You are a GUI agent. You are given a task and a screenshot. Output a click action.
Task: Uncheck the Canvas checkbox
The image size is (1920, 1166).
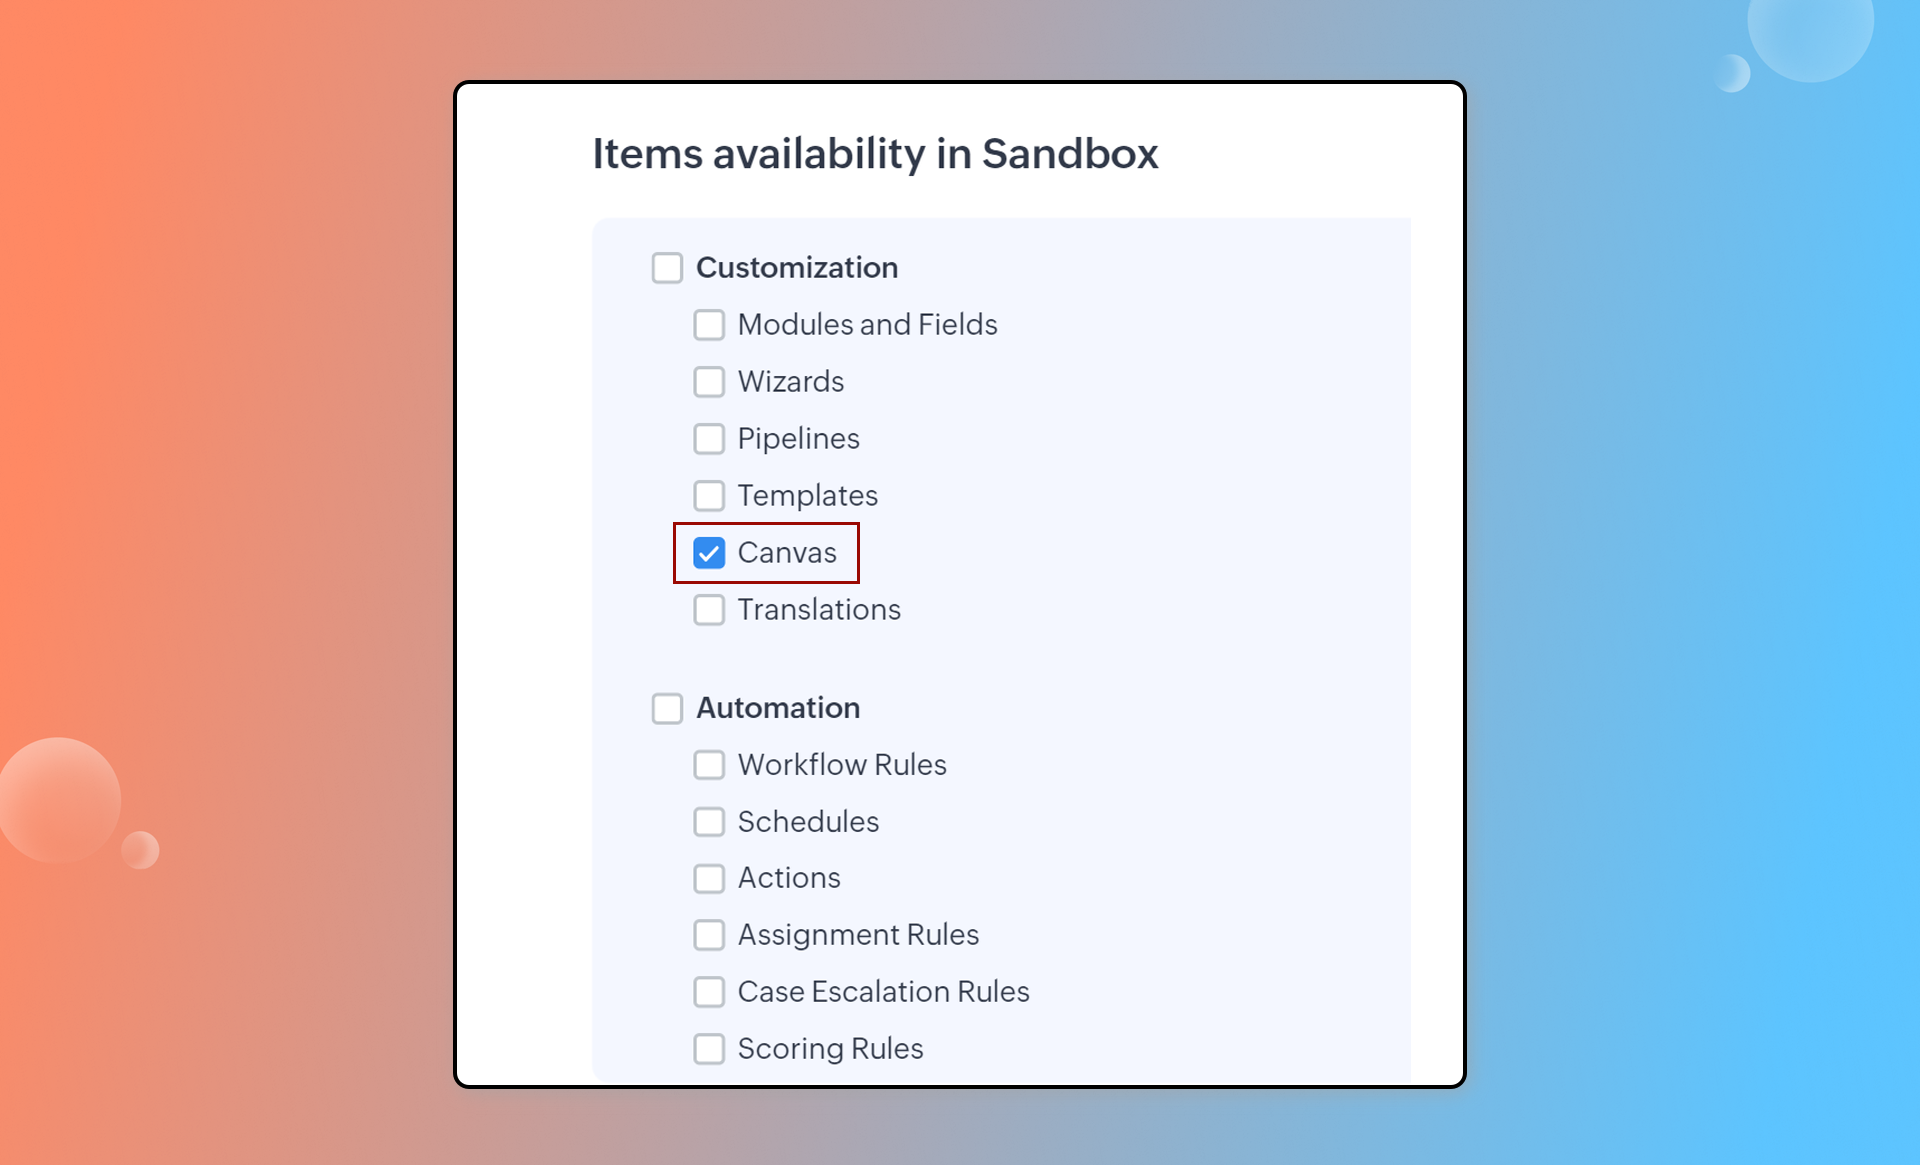(709, 553)
